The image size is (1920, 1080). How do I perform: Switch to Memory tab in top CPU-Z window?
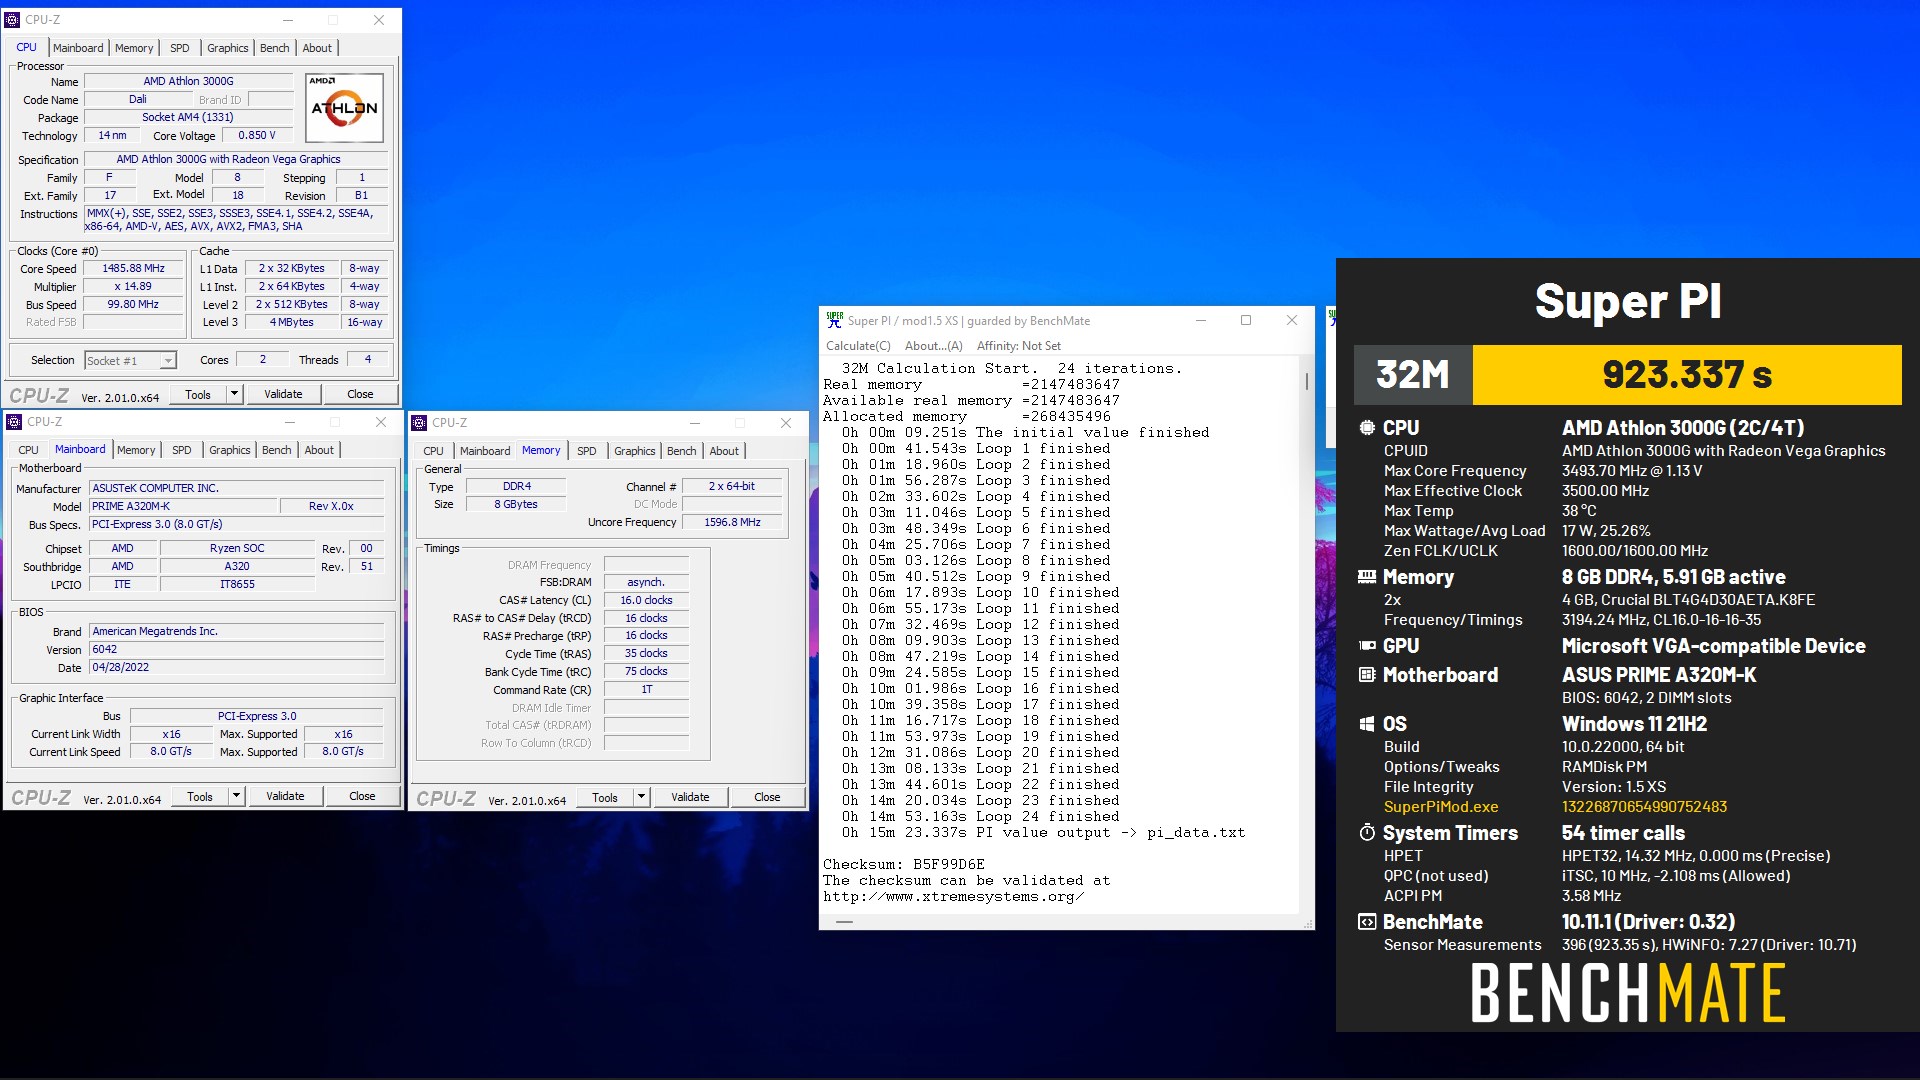click(134, 48)
